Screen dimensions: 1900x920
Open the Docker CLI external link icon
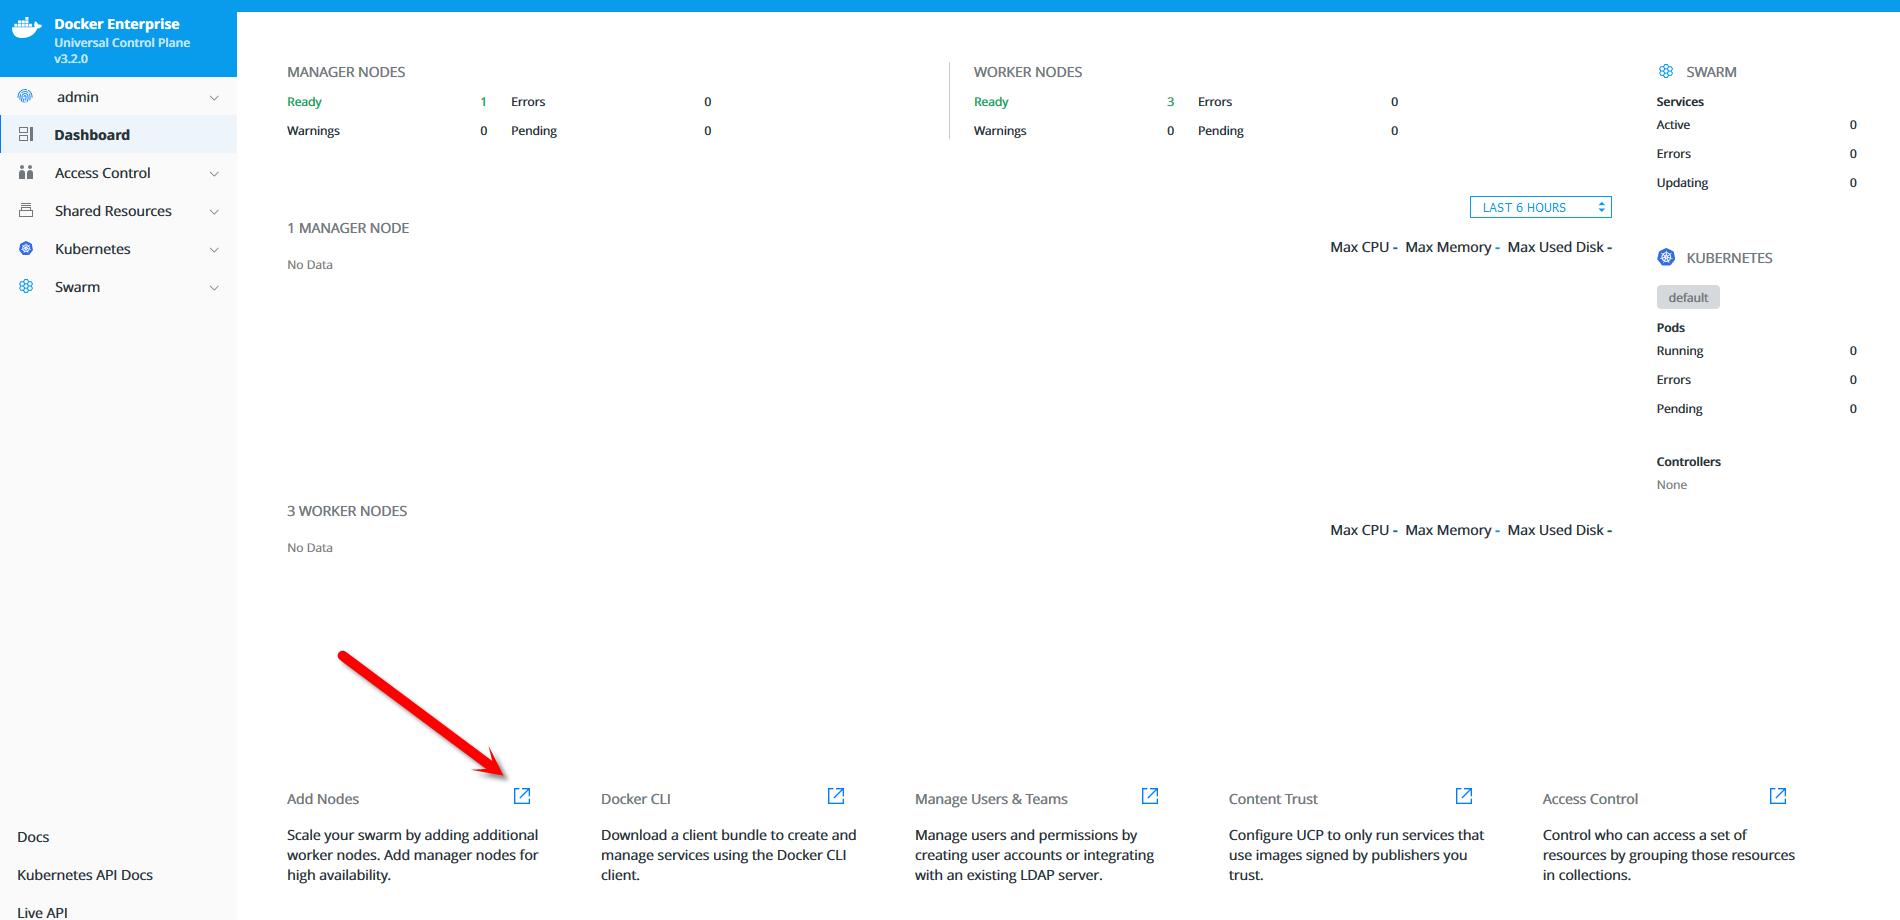coord(836,796)
